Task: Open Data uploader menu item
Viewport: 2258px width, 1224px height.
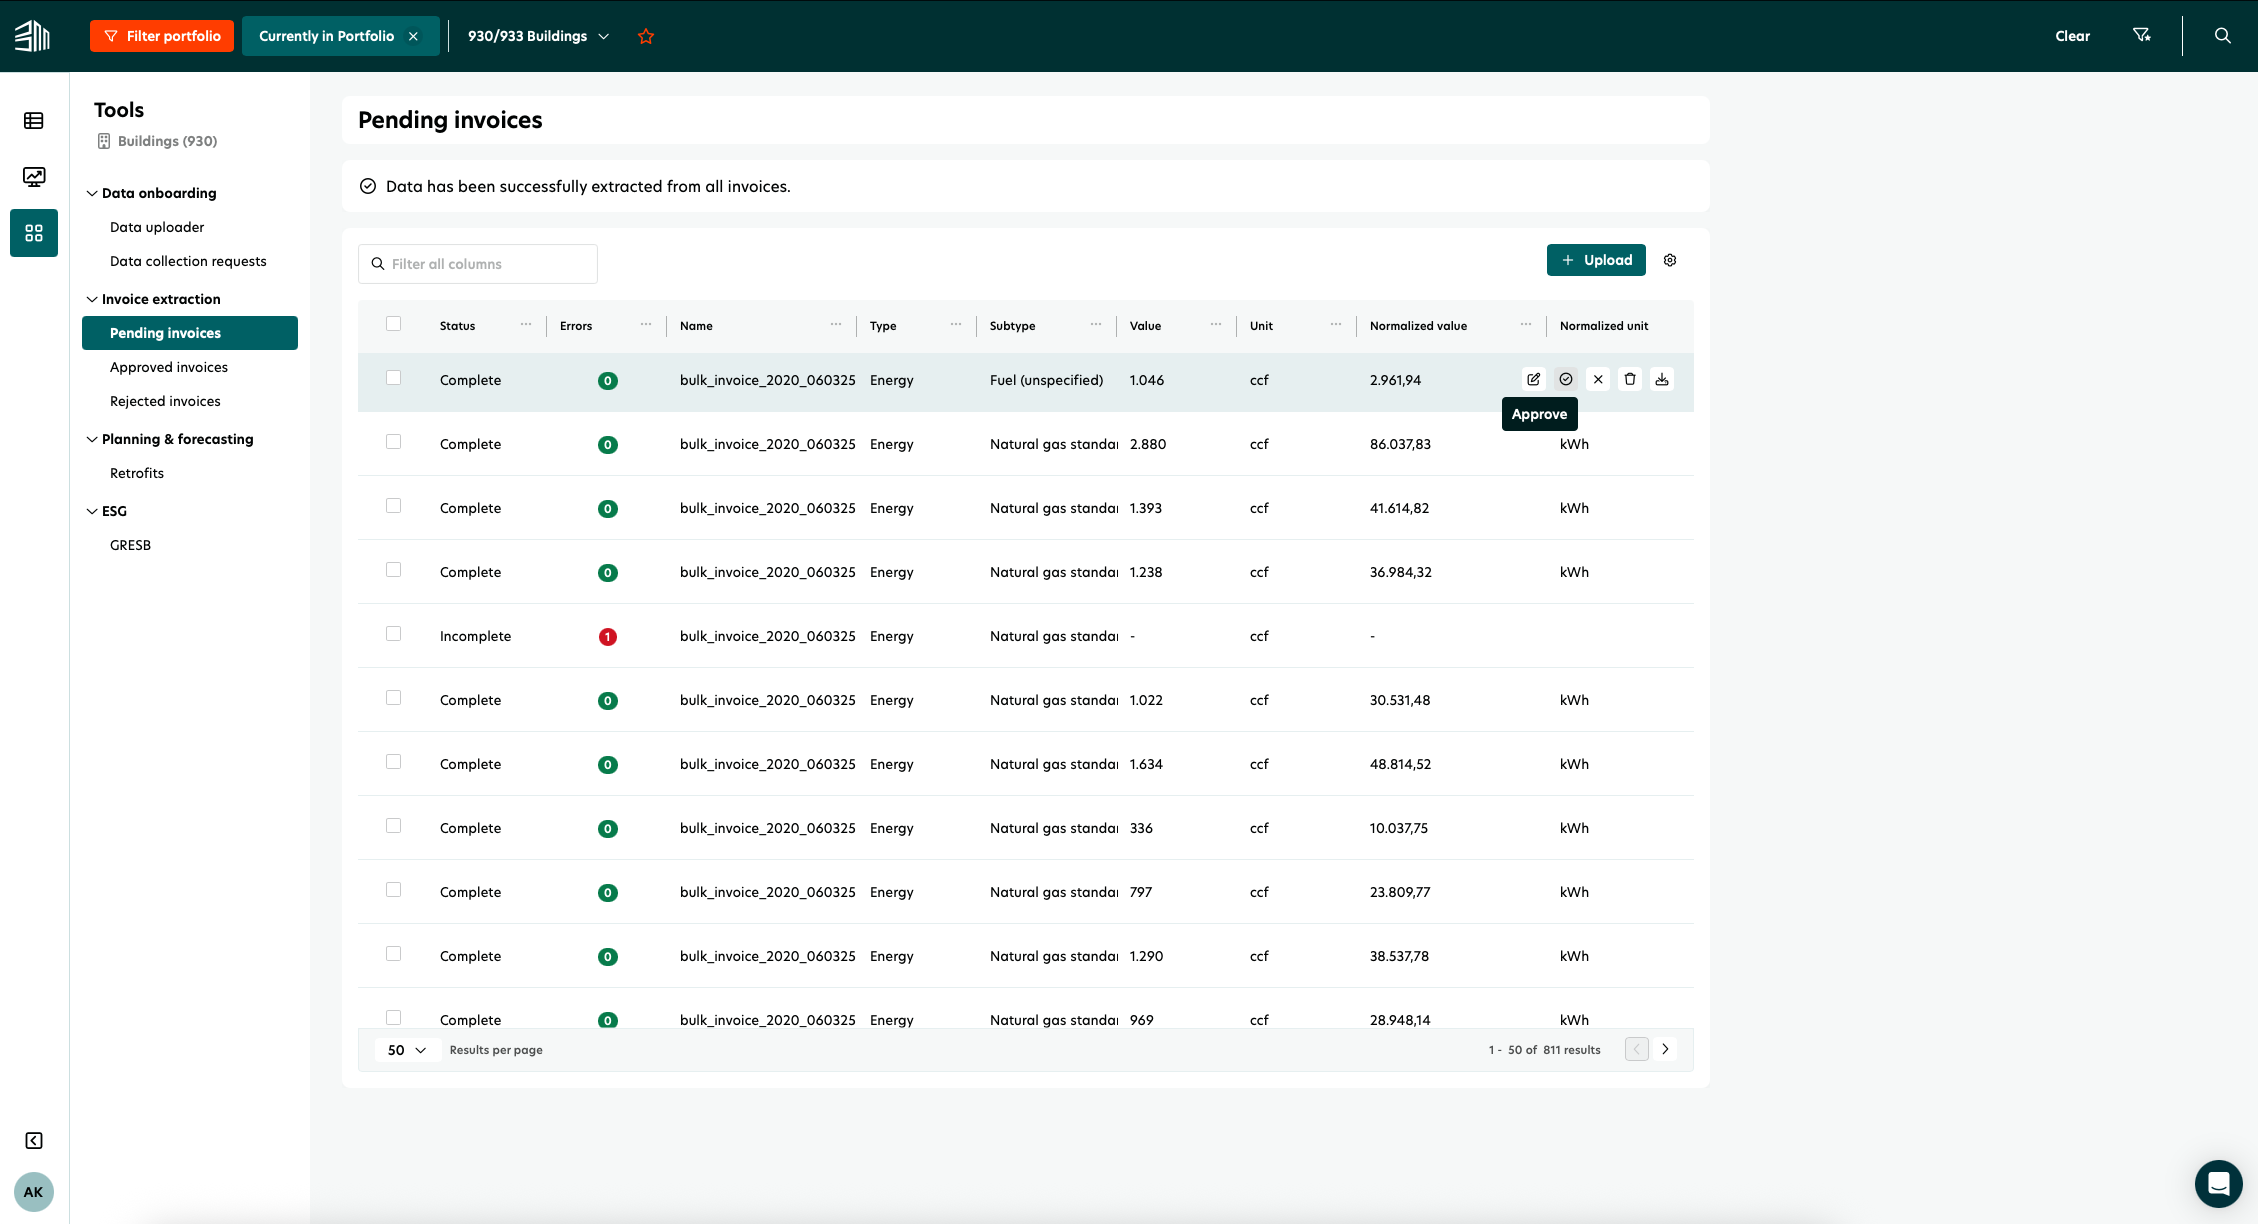Action: point(157,227)
